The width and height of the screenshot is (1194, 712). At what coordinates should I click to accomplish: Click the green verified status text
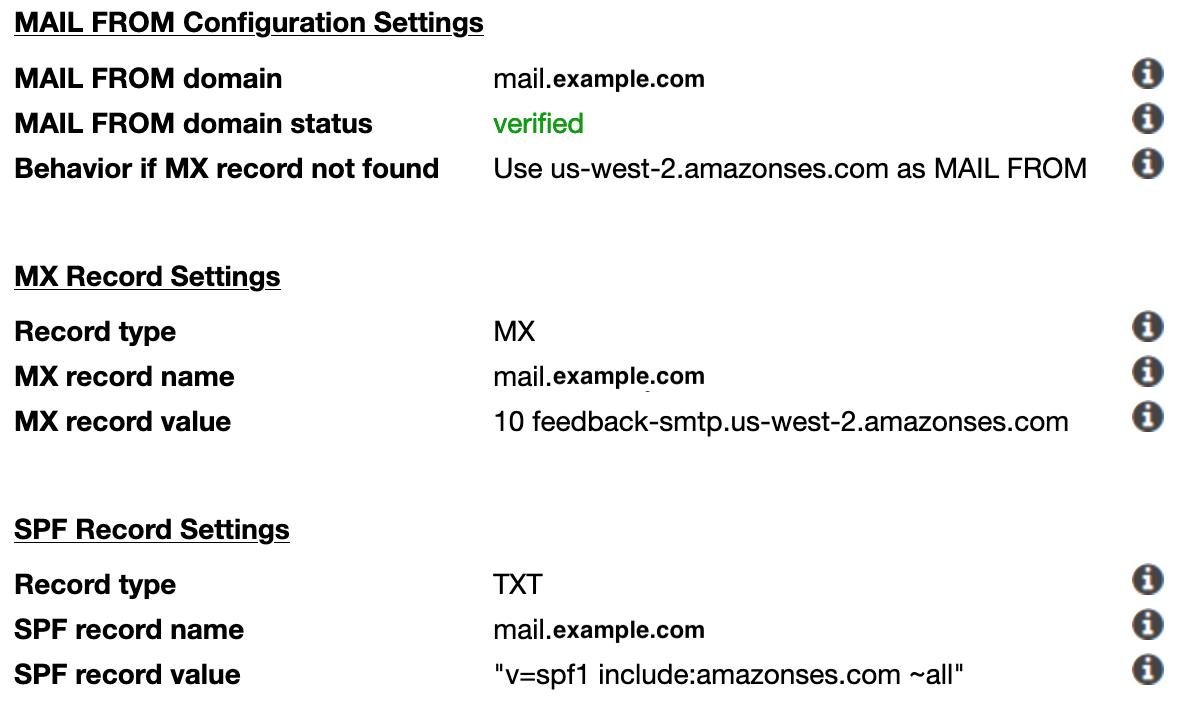tap(538, 124)
